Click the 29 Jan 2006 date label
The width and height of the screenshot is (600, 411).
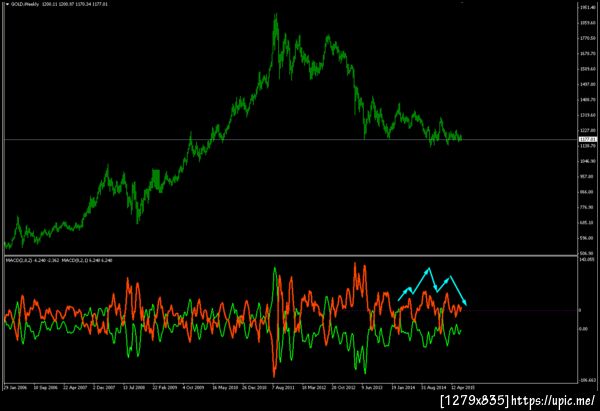(16, 388)
